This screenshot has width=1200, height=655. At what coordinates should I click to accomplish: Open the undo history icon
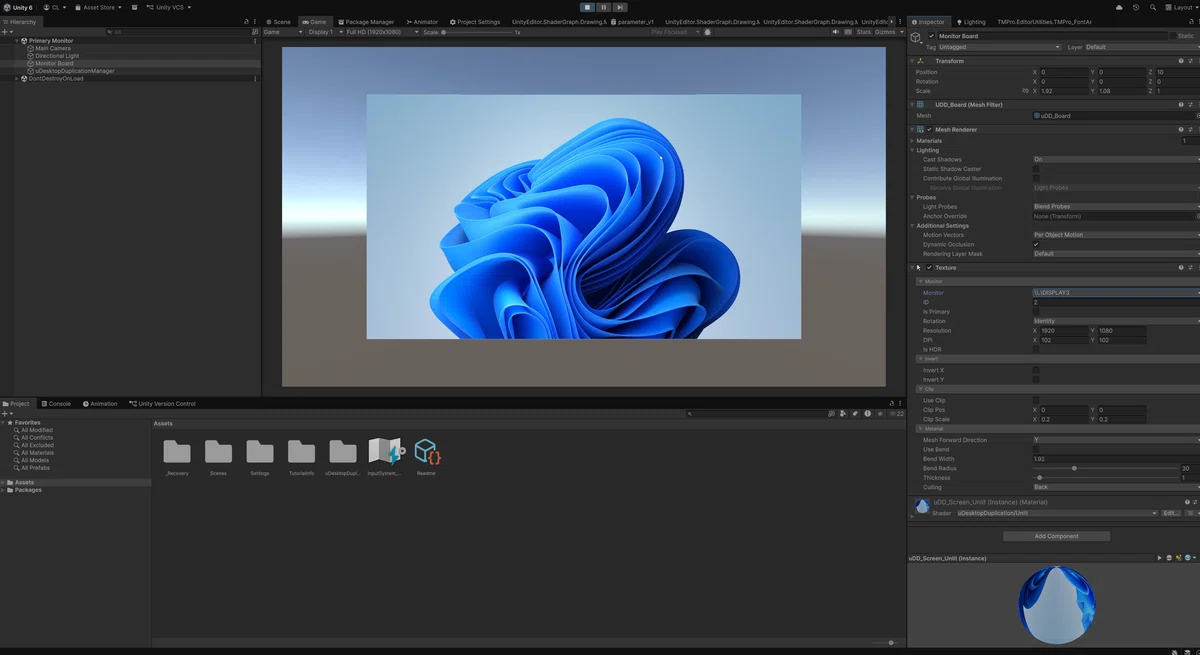[x=1136, y=7]
